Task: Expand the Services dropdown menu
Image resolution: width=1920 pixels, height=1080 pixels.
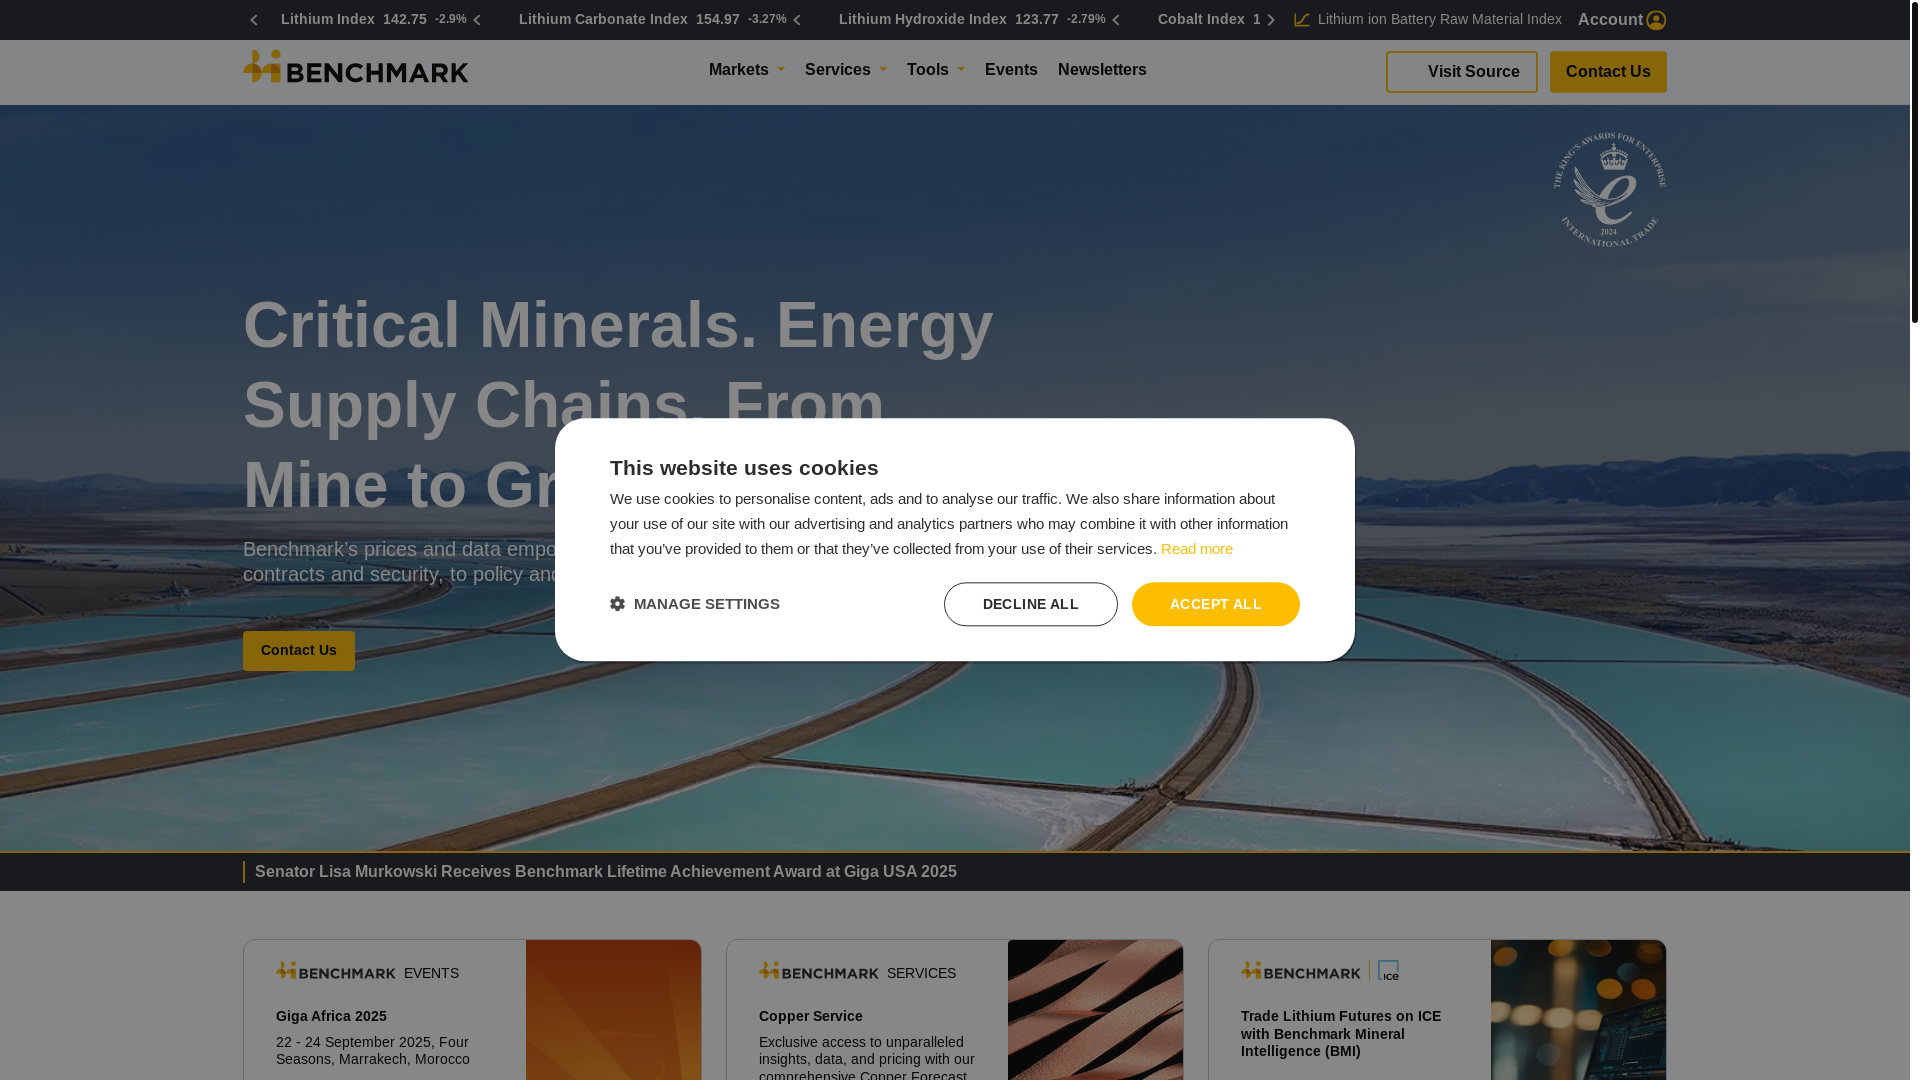Action: point(845,70)
